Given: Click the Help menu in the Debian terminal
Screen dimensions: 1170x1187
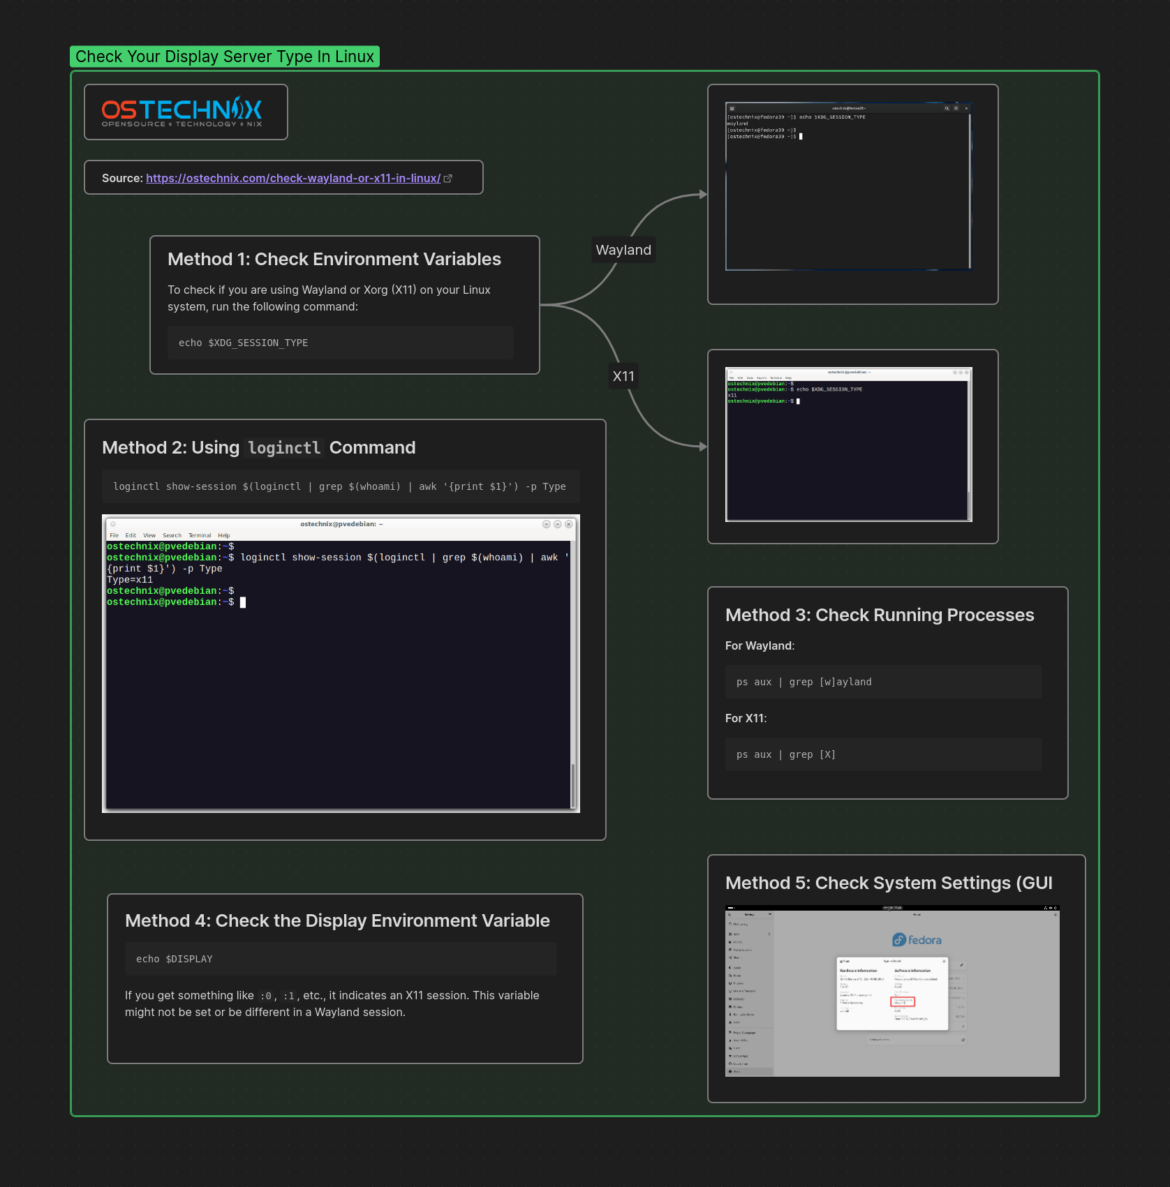Looking at the screenshot, I should (x=224, y=535).
